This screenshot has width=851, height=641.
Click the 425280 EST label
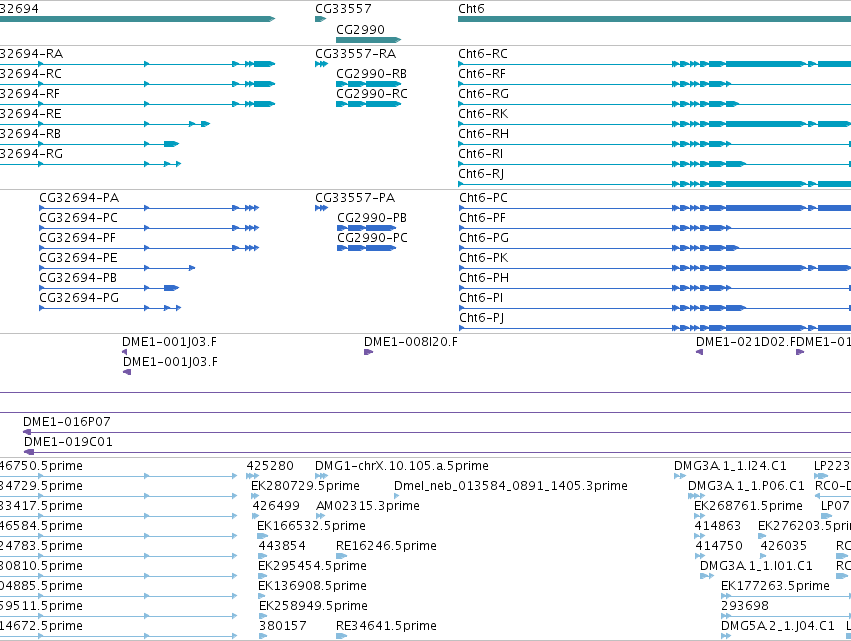coord(270,466)
